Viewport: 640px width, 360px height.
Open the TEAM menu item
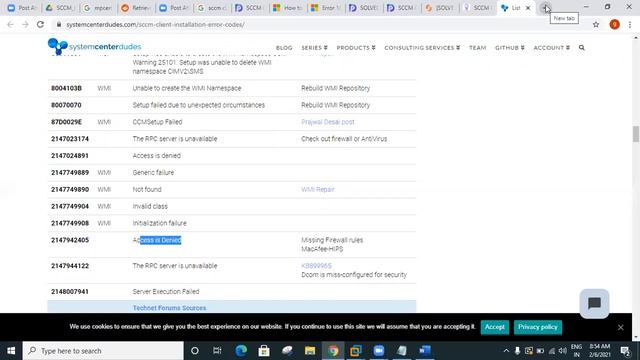click(478, 48)
